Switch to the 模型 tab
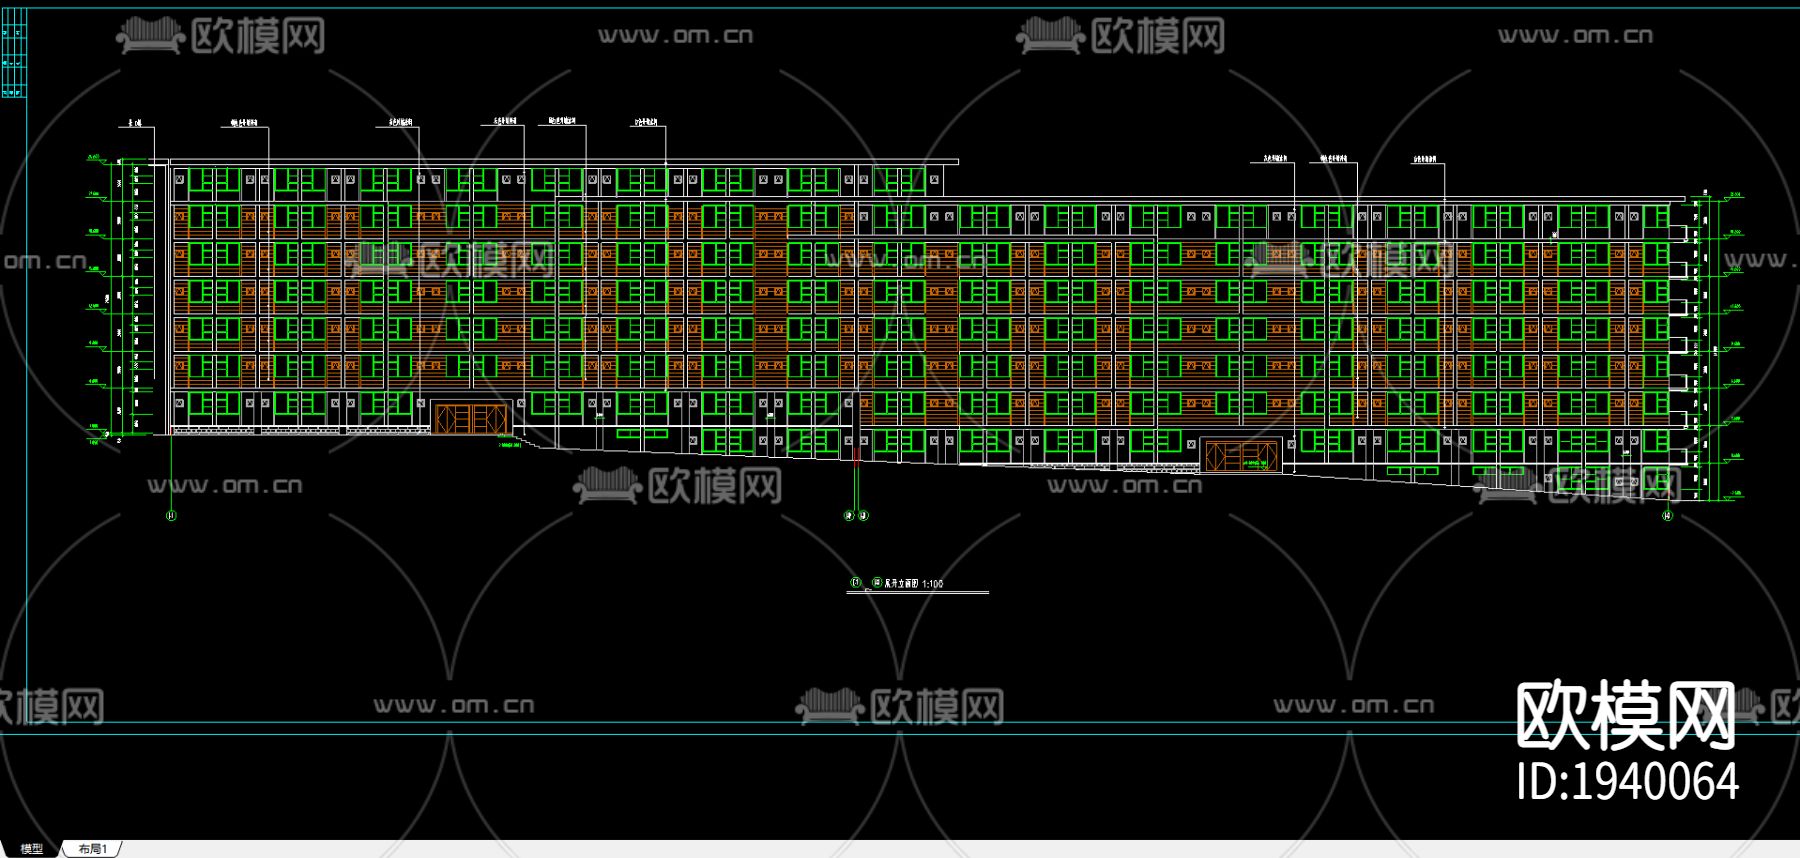The width and height of the screenshot is (1800, 858). [32, 849]
